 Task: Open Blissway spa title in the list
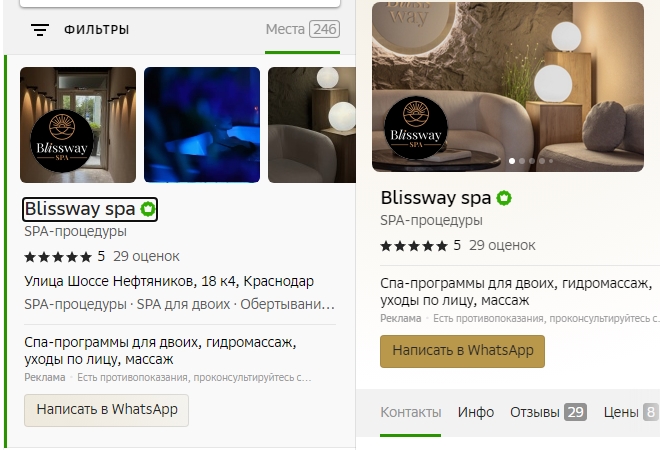pyautogui.click(x=80, y=209)
